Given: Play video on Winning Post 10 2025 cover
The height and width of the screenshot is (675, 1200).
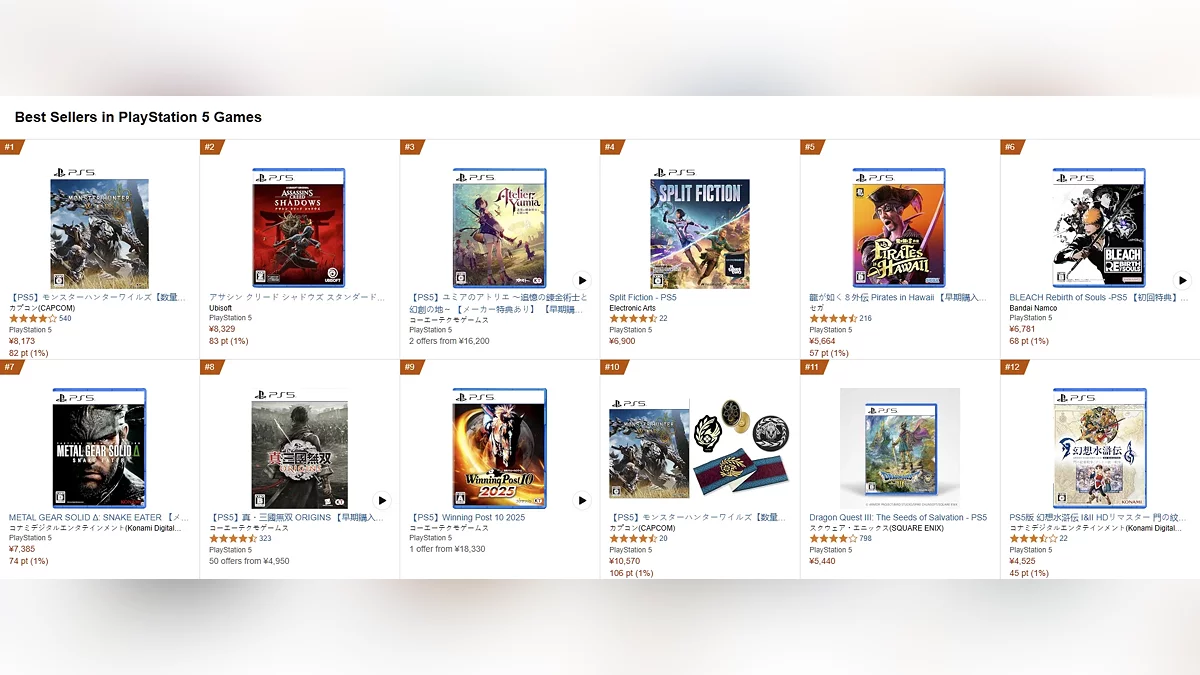Looking at the screenshot, I should (x=582, y=500).
